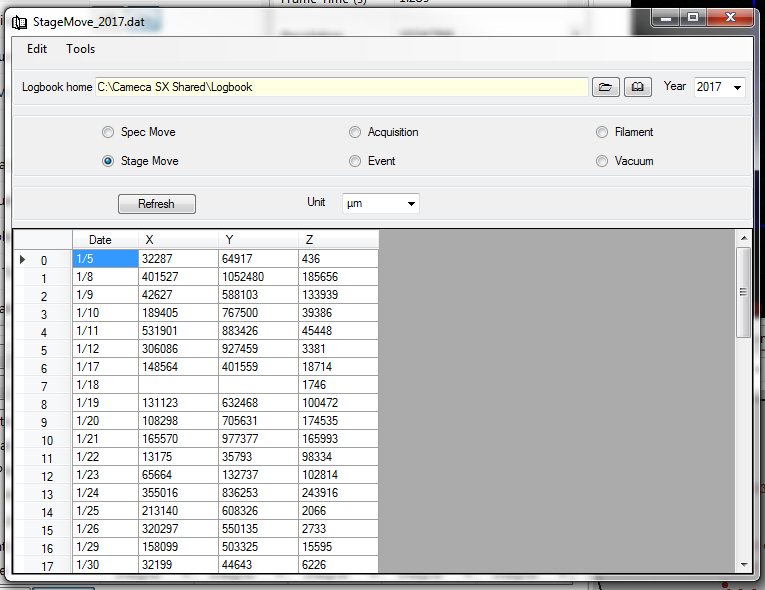
Task: Open the Edit menu
Action: [x=37, y=49]
